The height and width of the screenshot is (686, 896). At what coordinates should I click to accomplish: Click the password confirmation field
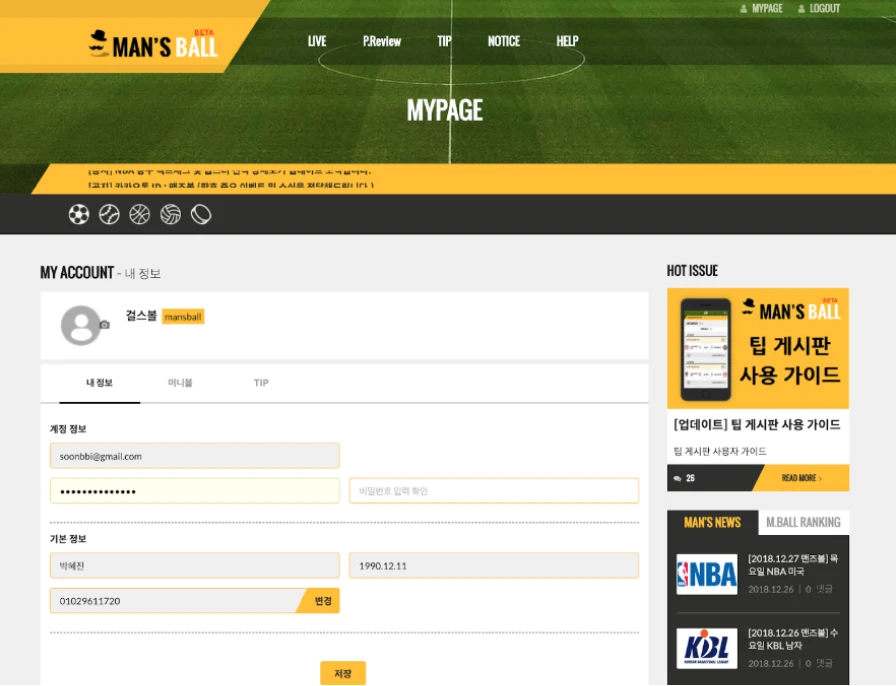click(x=494, y=491)
